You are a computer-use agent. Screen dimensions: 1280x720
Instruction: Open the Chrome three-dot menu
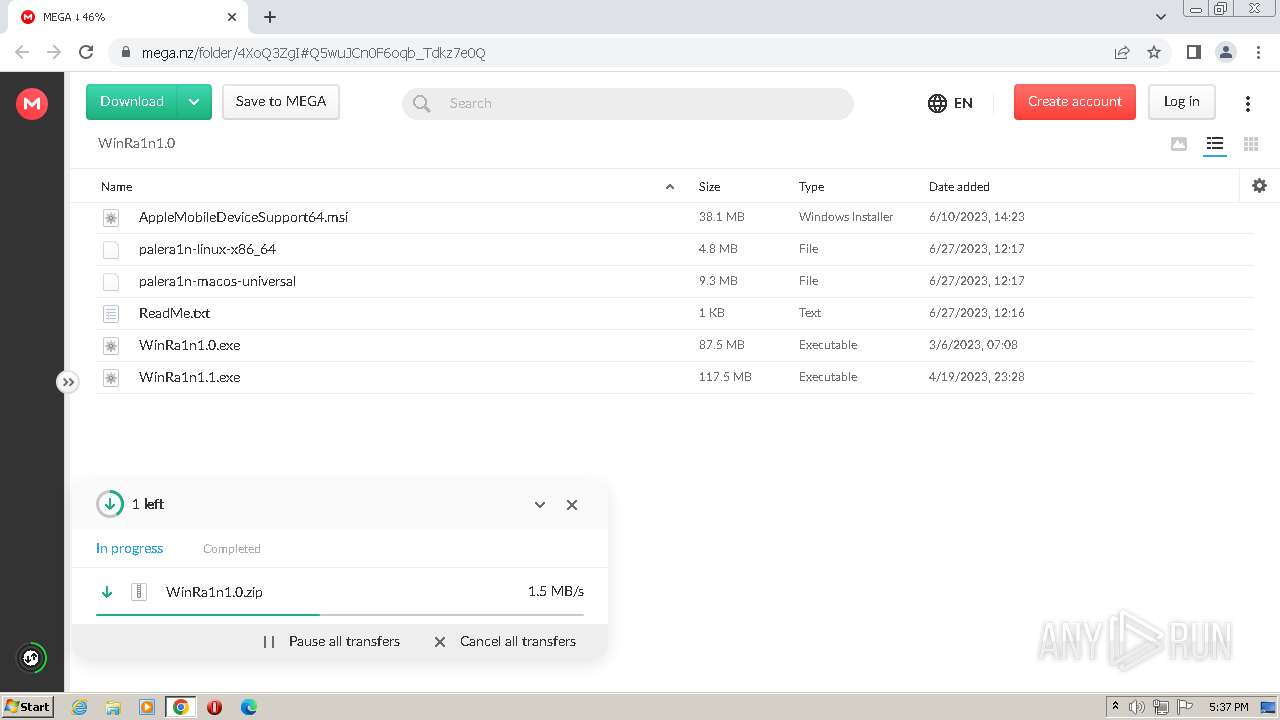(x=1257, y=52)
